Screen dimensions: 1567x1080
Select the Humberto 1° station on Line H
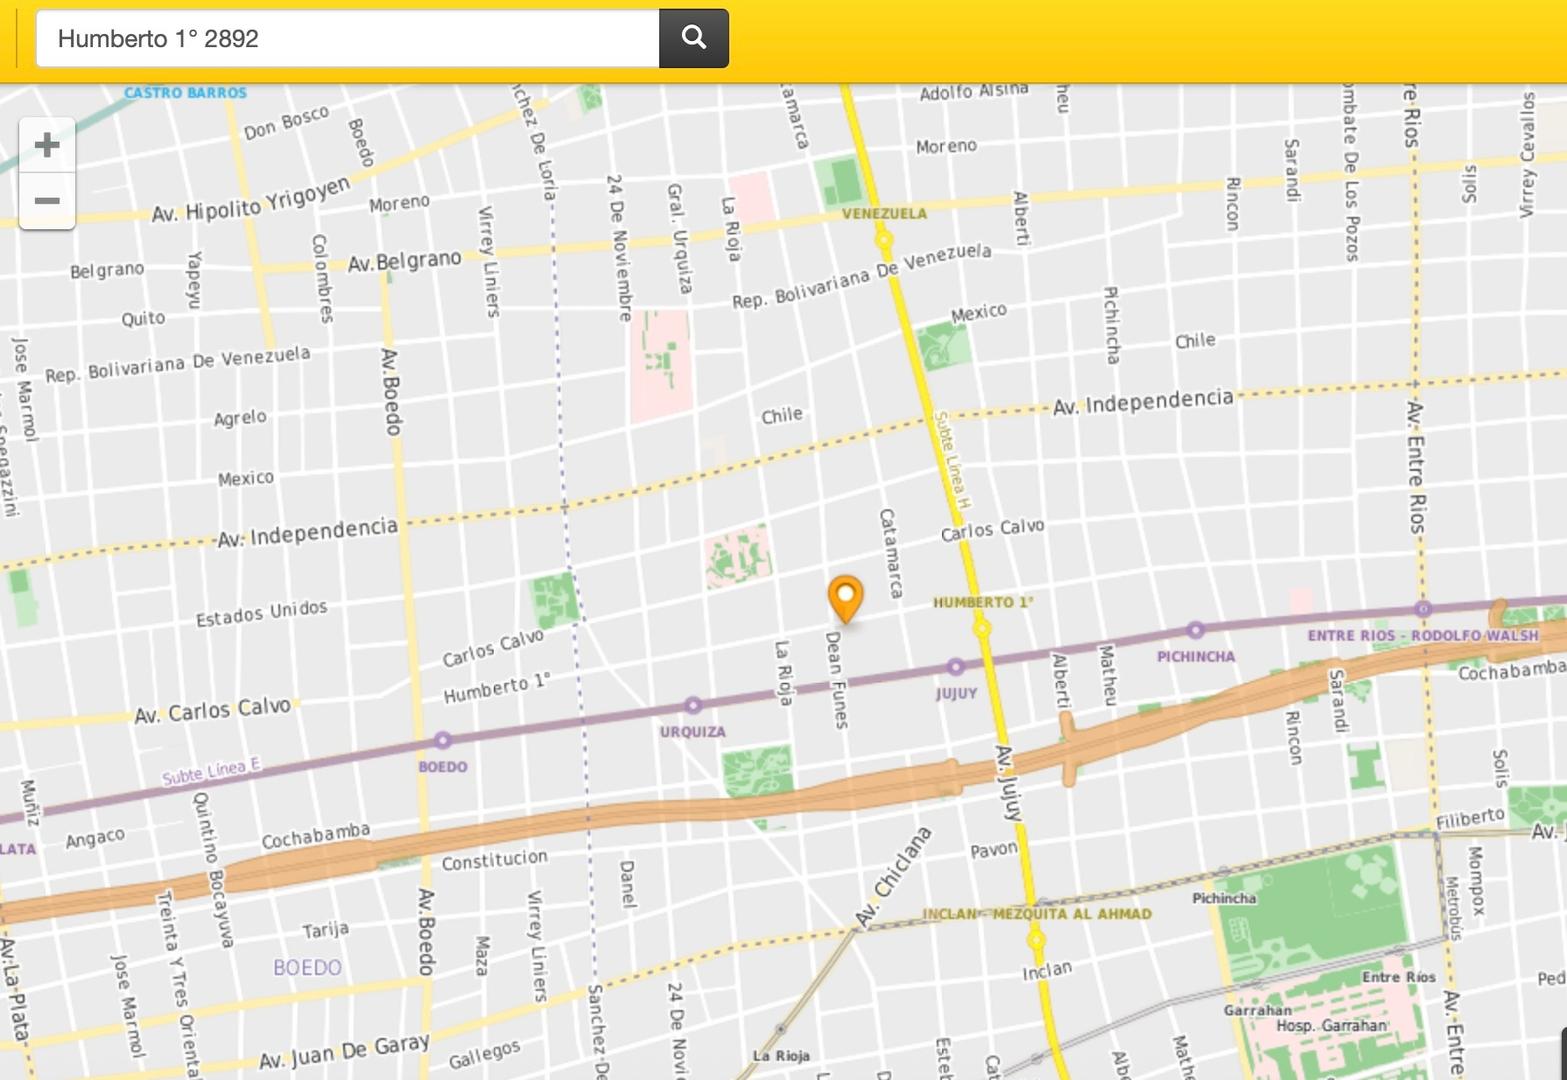pyautogui.click(x=982, y=628)
